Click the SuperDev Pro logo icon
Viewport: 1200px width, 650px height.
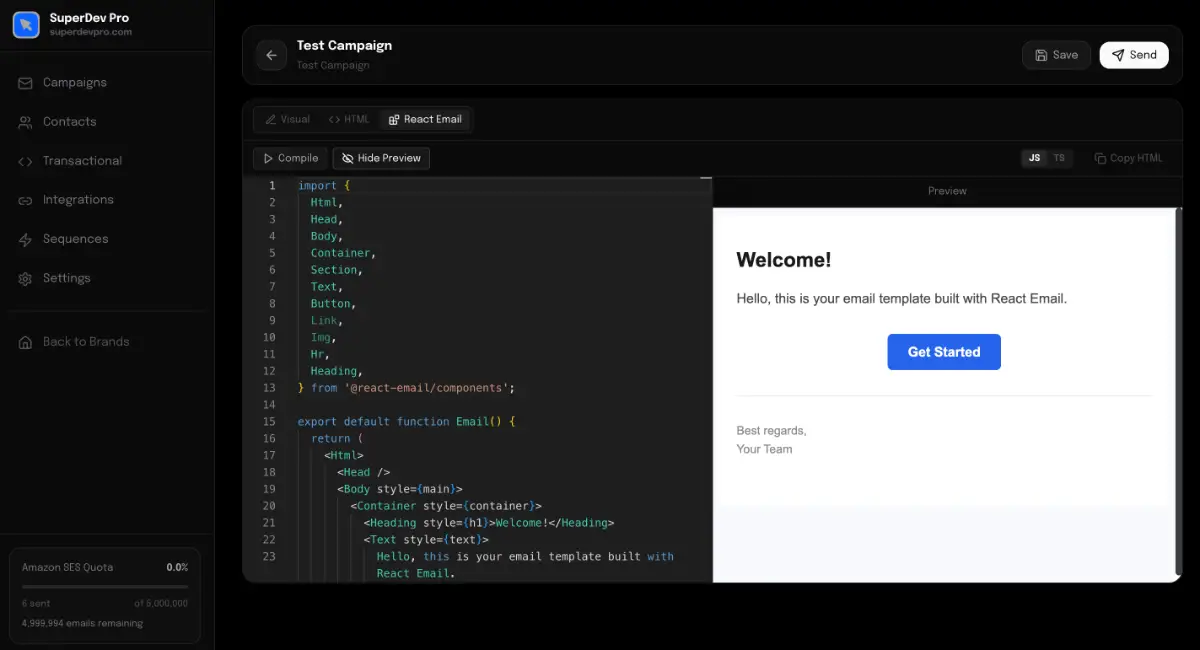coord(26,25)
